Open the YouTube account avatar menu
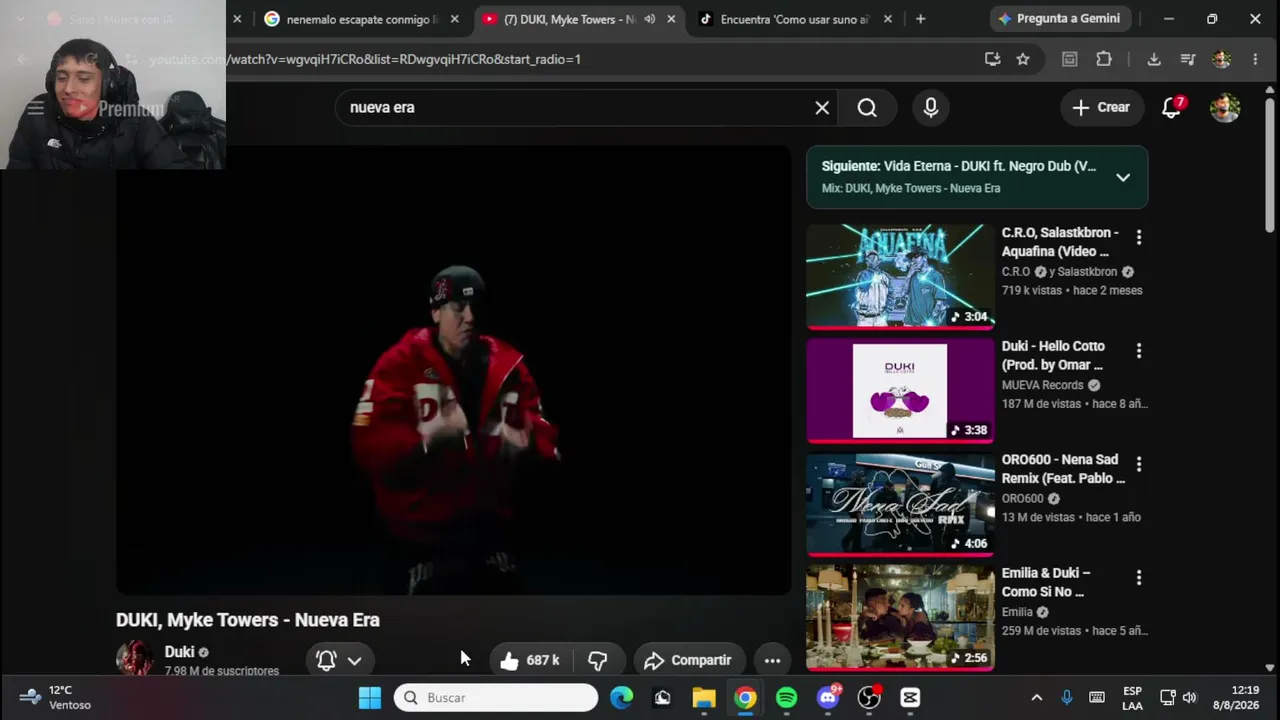Image resolution: width=1280 pixels, height=720 pixels. (x=1225, y=107)
